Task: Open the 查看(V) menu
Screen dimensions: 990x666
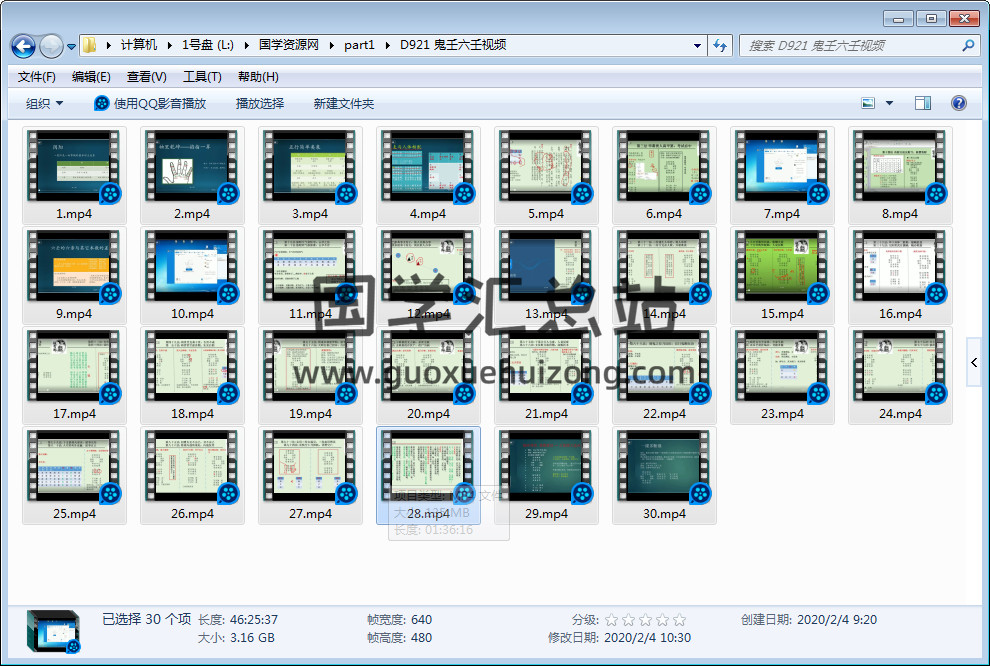Action: 146,76
